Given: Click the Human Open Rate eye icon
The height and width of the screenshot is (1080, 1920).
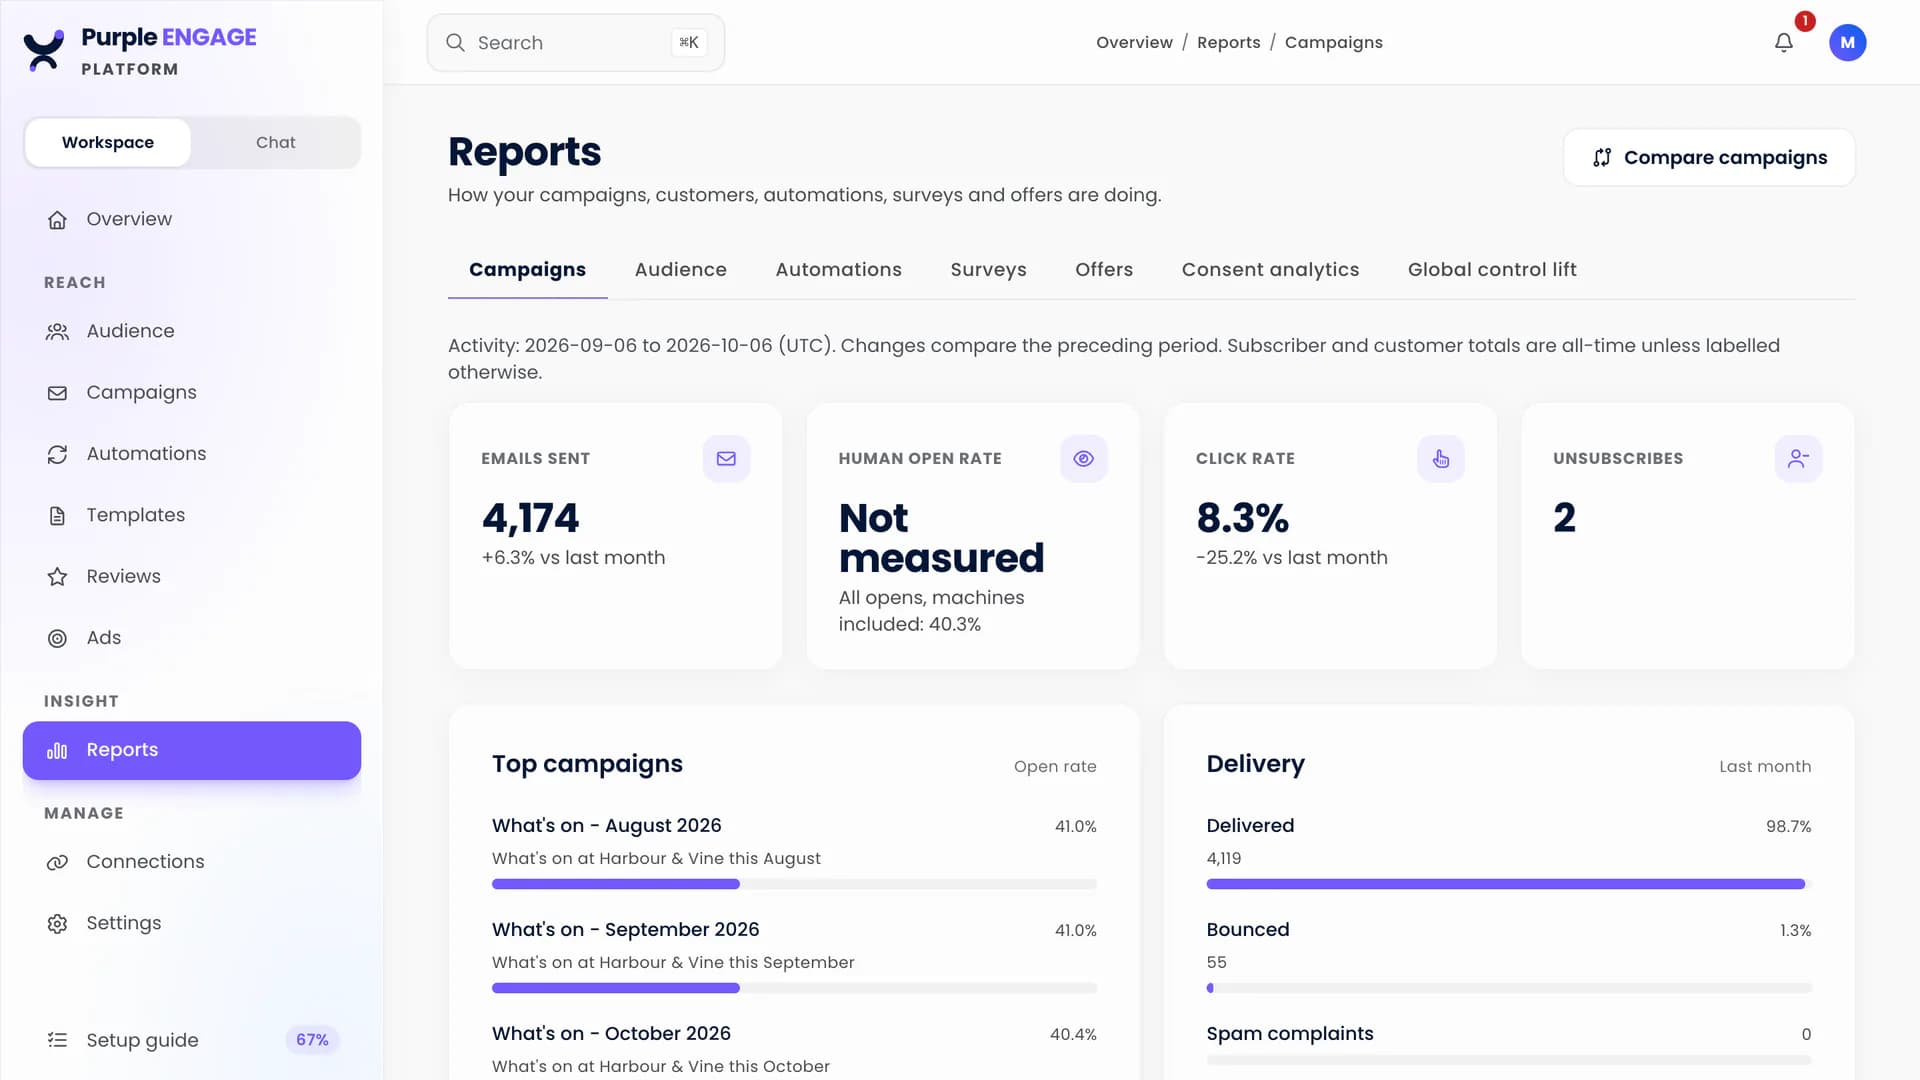Looking at the screenshot, I should (x=1083, y=458).
